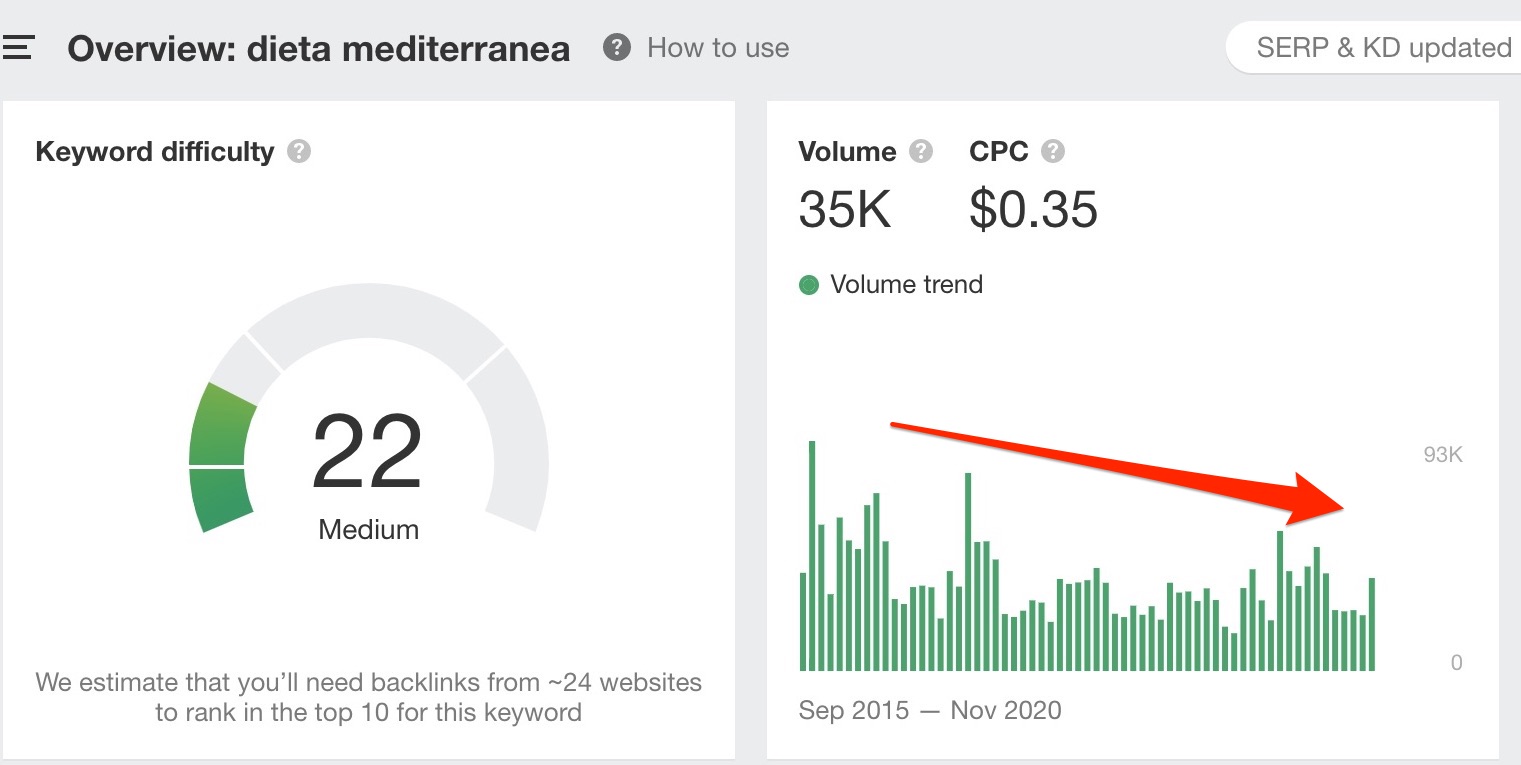The width and height of the screenshot is (1521, 765).
Task: Click the Keyword difficulty help icon
Action: coord(299,152)
